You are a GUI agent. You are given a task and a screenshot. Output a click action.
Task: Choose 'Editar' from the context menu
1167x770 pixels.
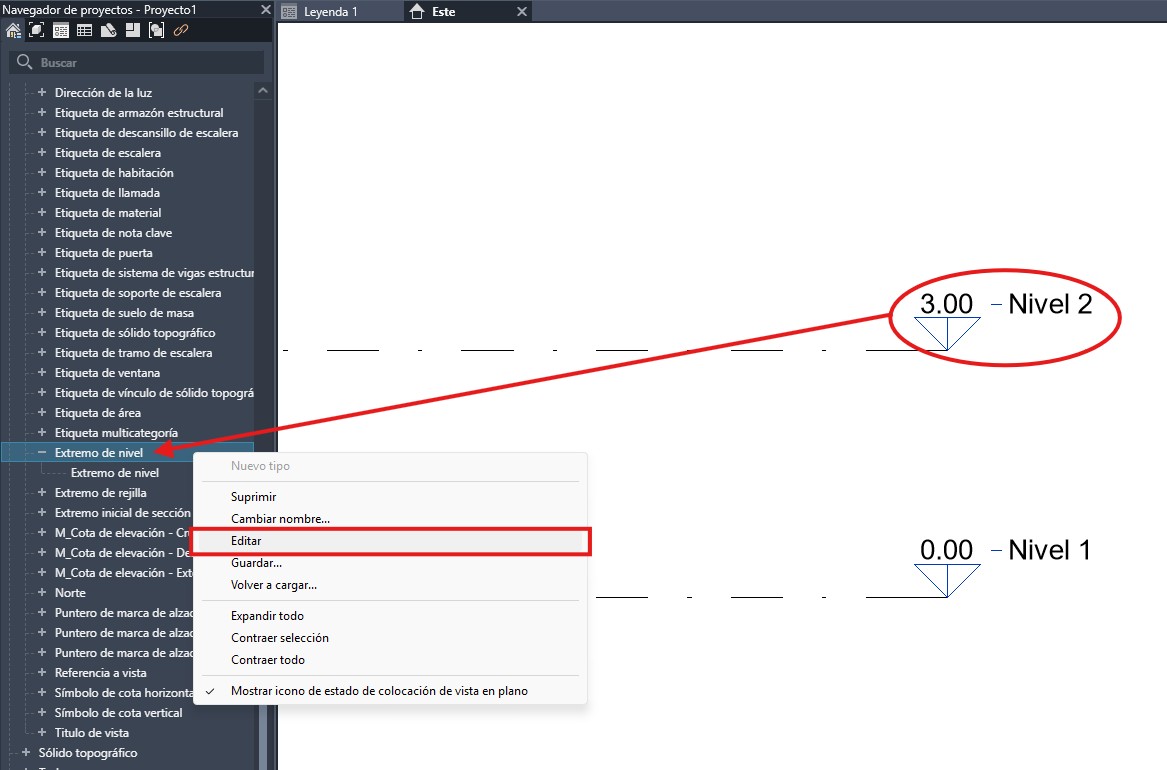246,541
